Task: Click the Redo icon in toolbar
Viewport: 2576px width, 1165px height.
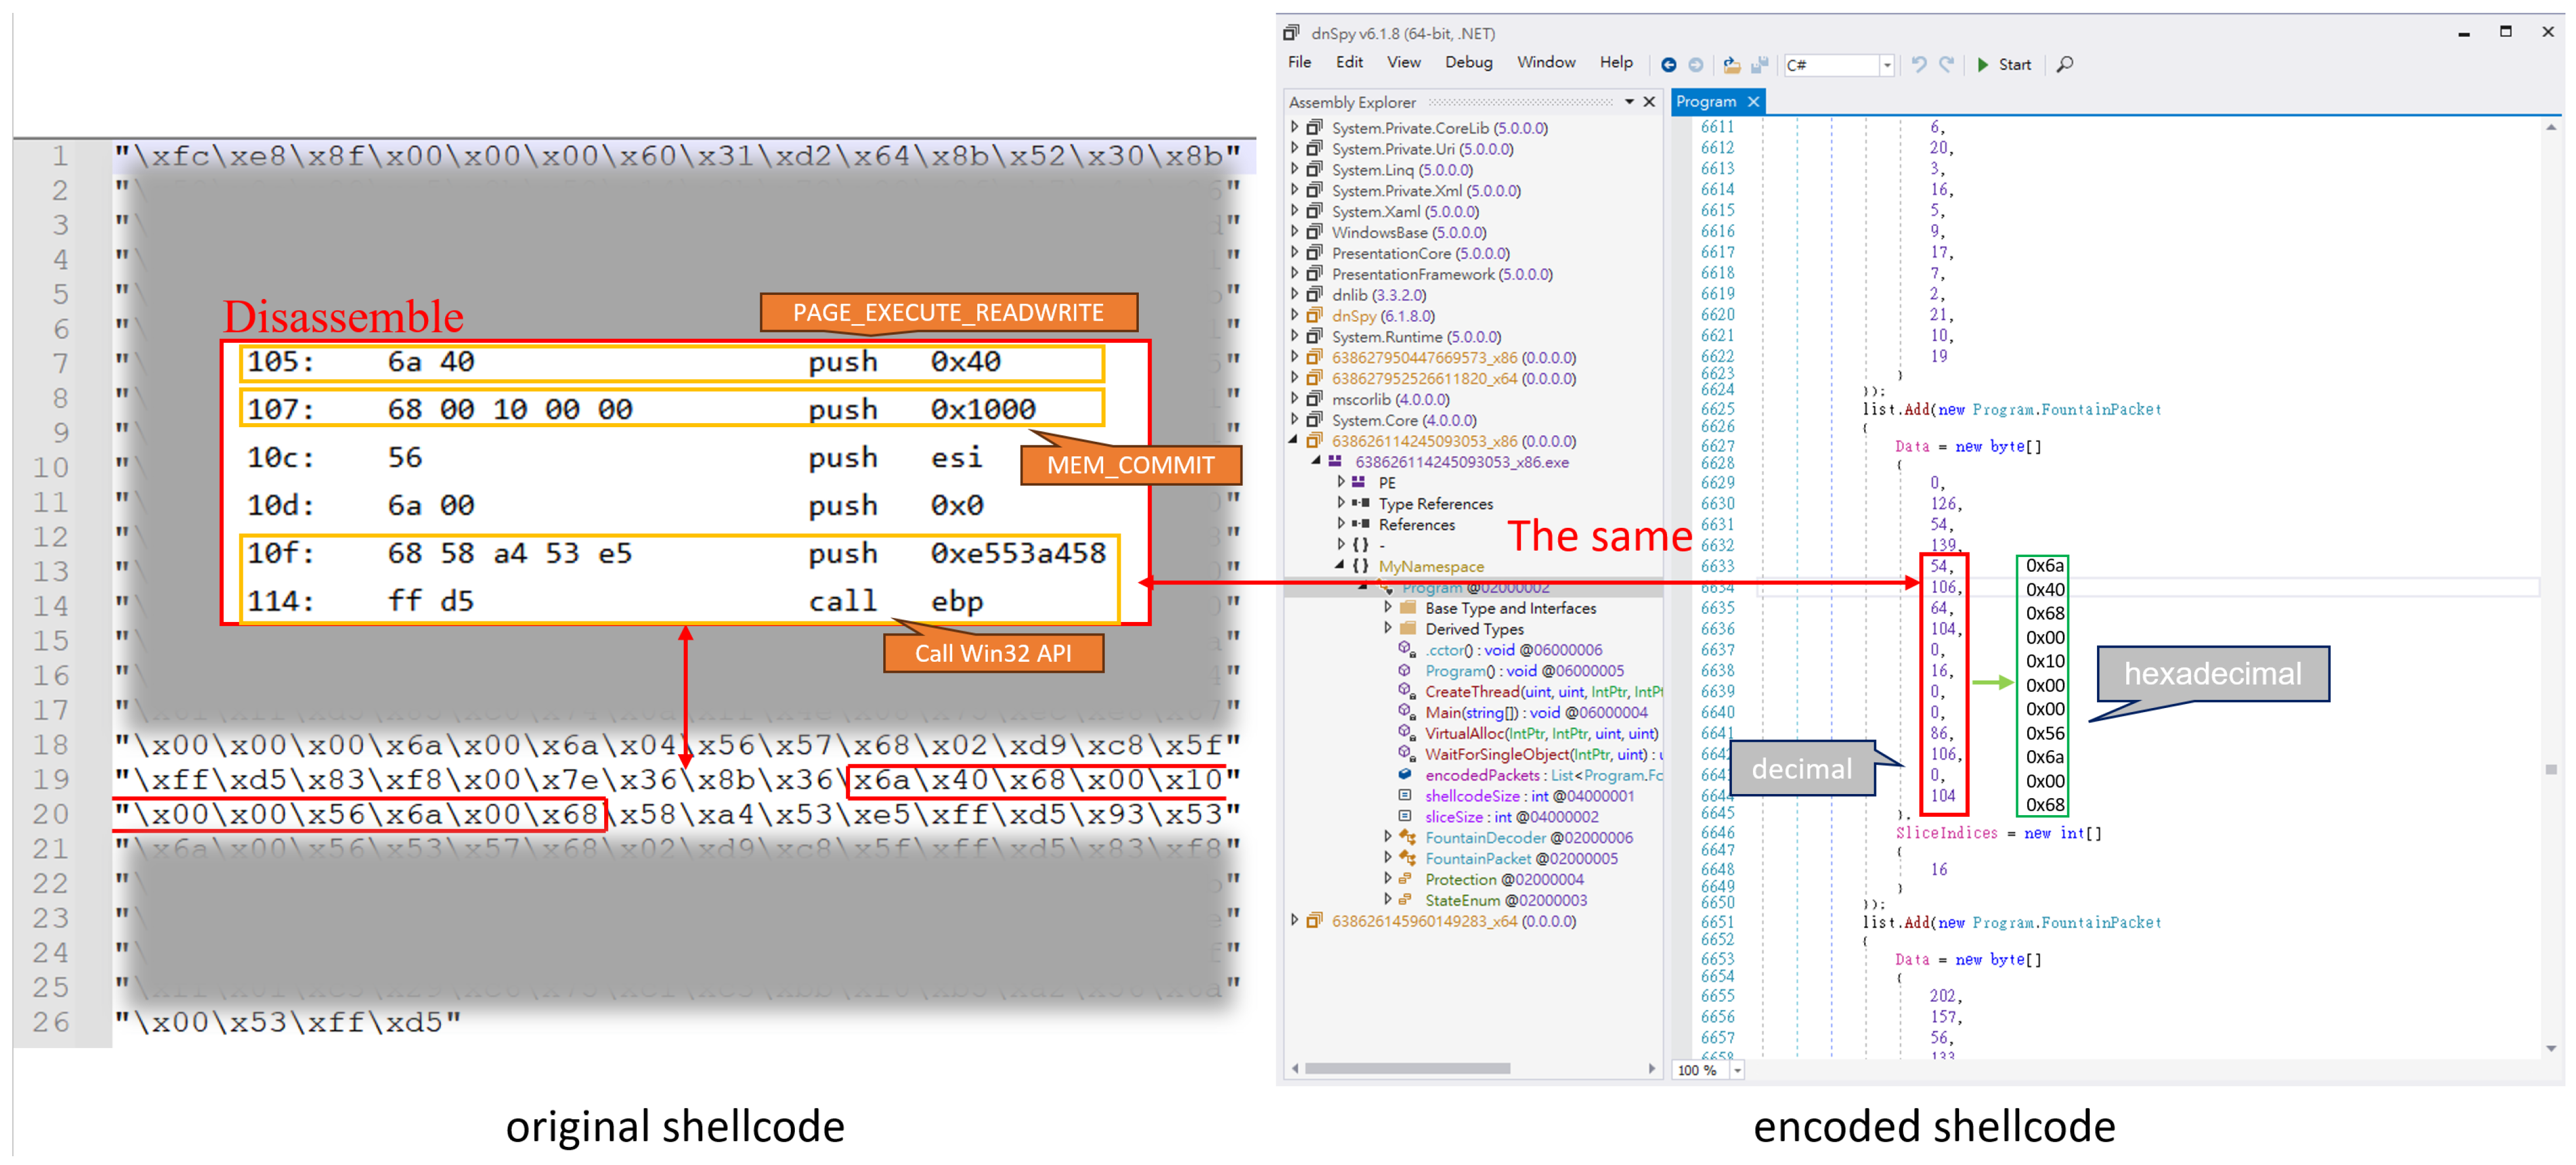Action: pyautogui.click(x=1946, y=65)
